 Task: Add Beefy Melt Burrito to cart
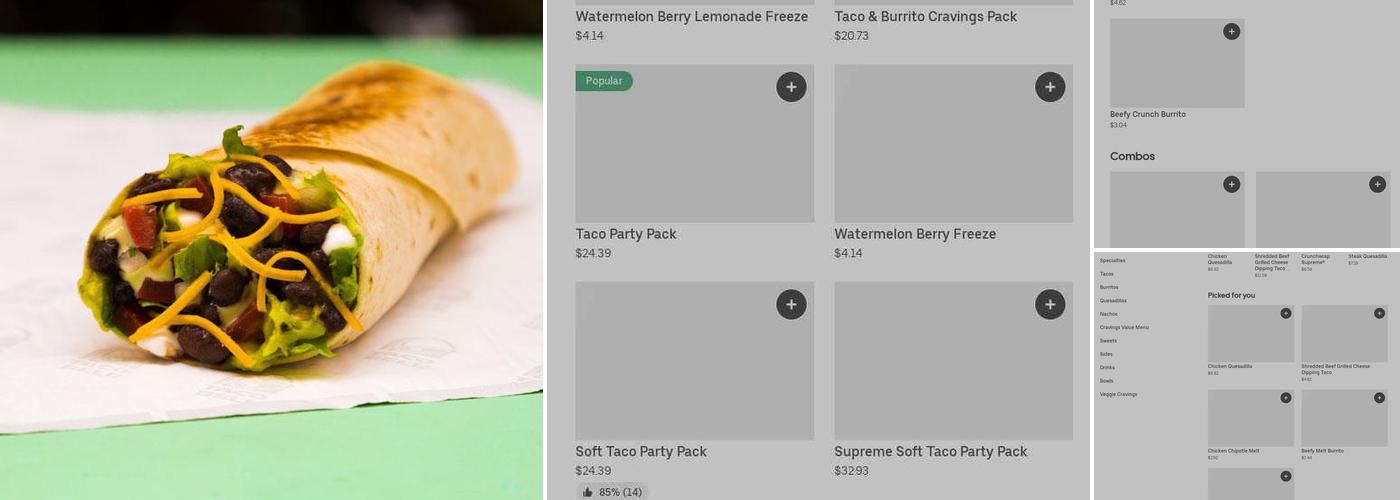1379,398
